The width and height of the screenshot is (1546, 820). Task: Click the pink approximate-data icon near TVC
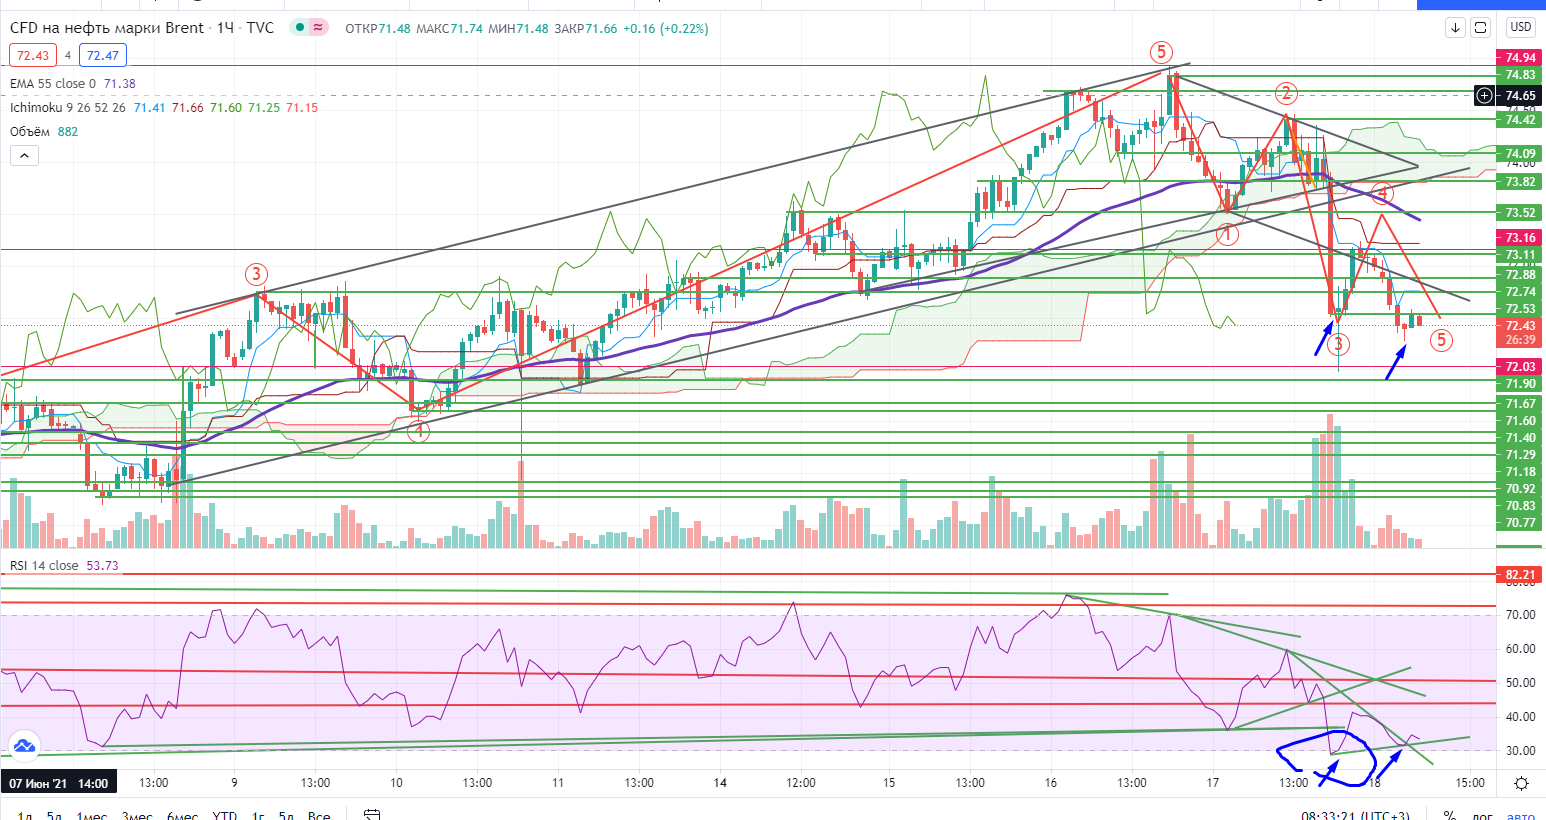pos(318,28)
